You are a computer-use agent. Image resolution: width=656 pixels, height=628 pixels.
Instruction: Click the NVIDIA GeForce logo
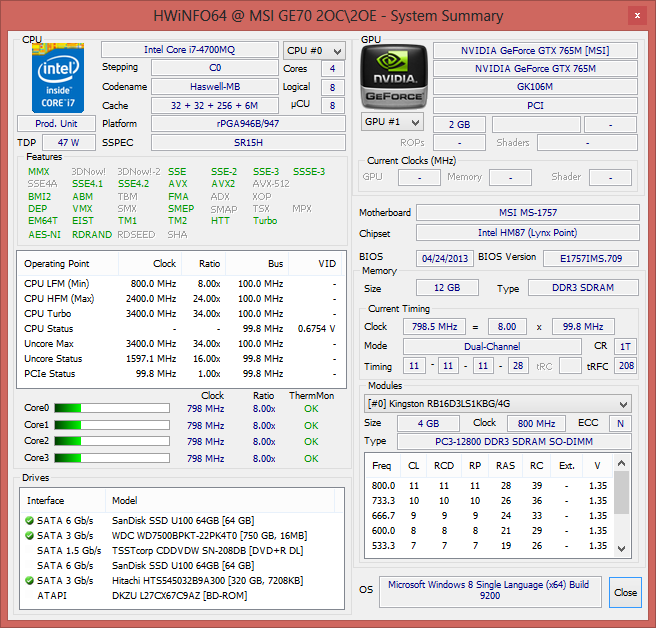[x=394, y=77]
